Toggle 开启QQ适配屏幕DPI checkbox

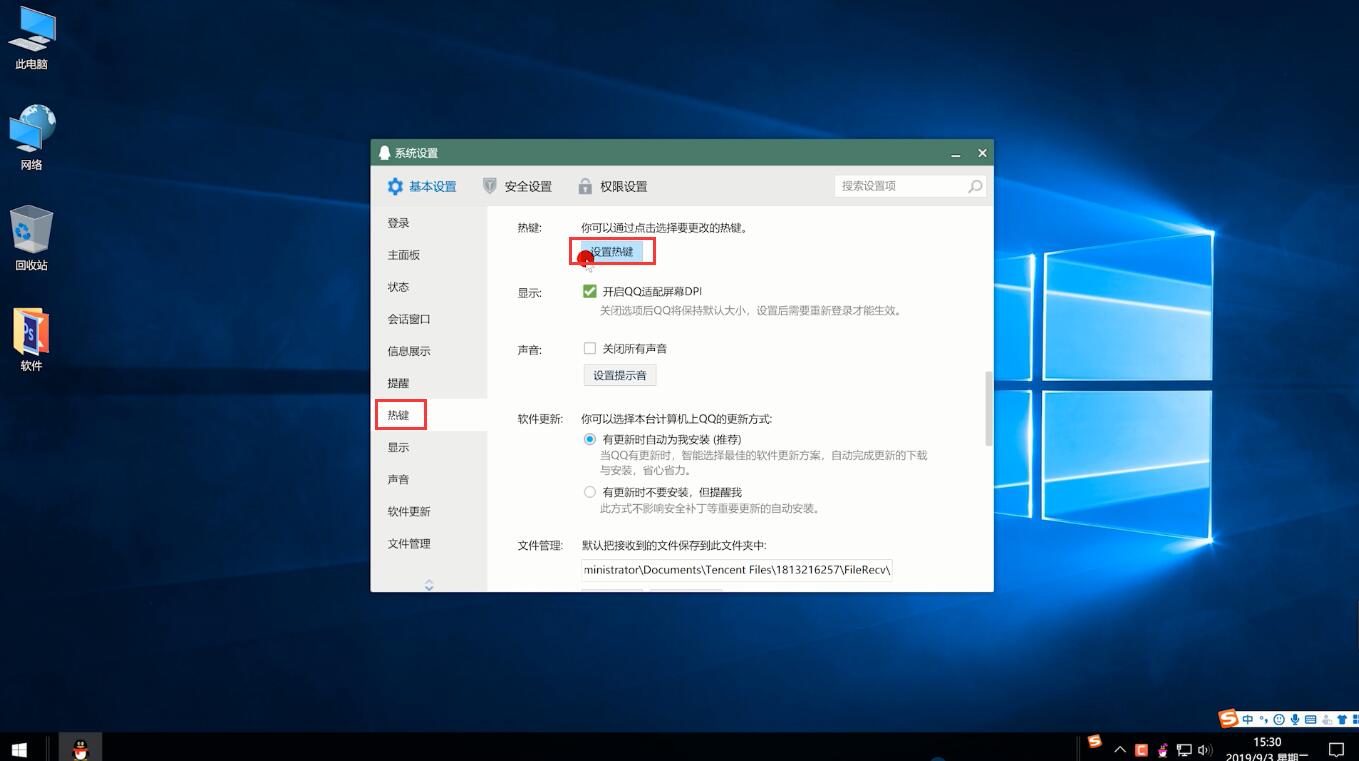pyautogui.click(x=590, y=291)
